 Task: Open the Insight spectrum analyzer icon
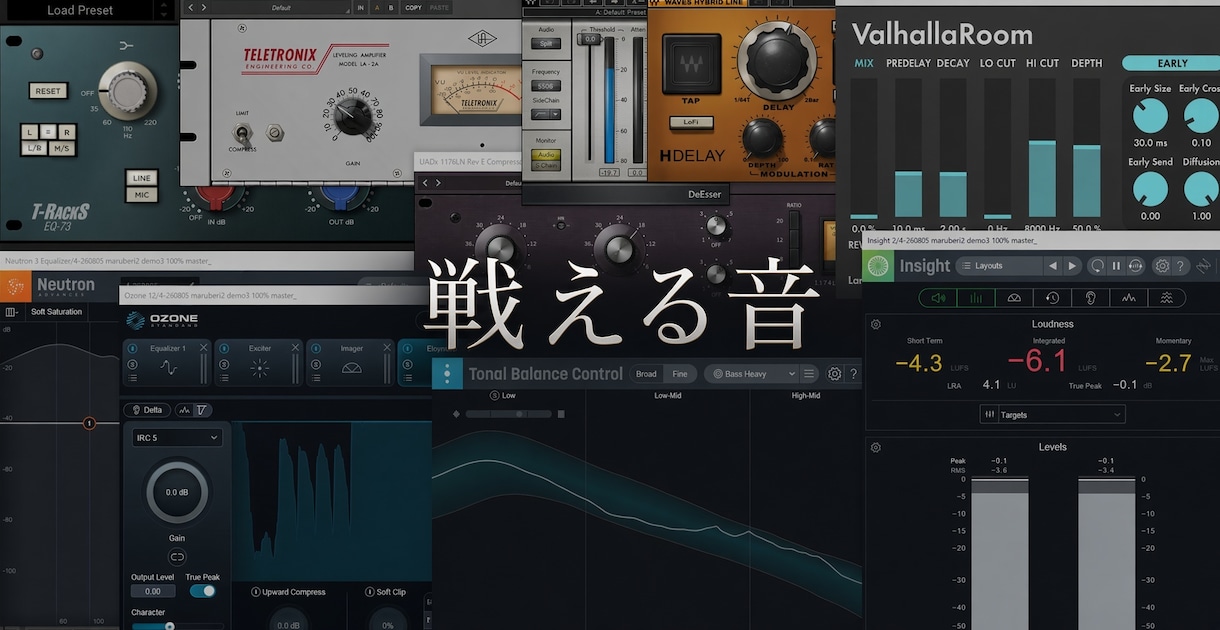1128,297
